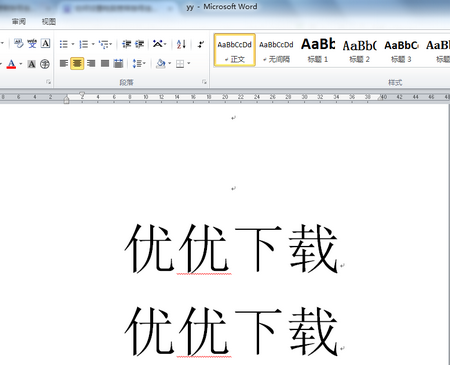Image resolution: width=450 pixels, height=365 pixels.
Task: Click the Borders grid icon
Action: click(x=180, y=63)
